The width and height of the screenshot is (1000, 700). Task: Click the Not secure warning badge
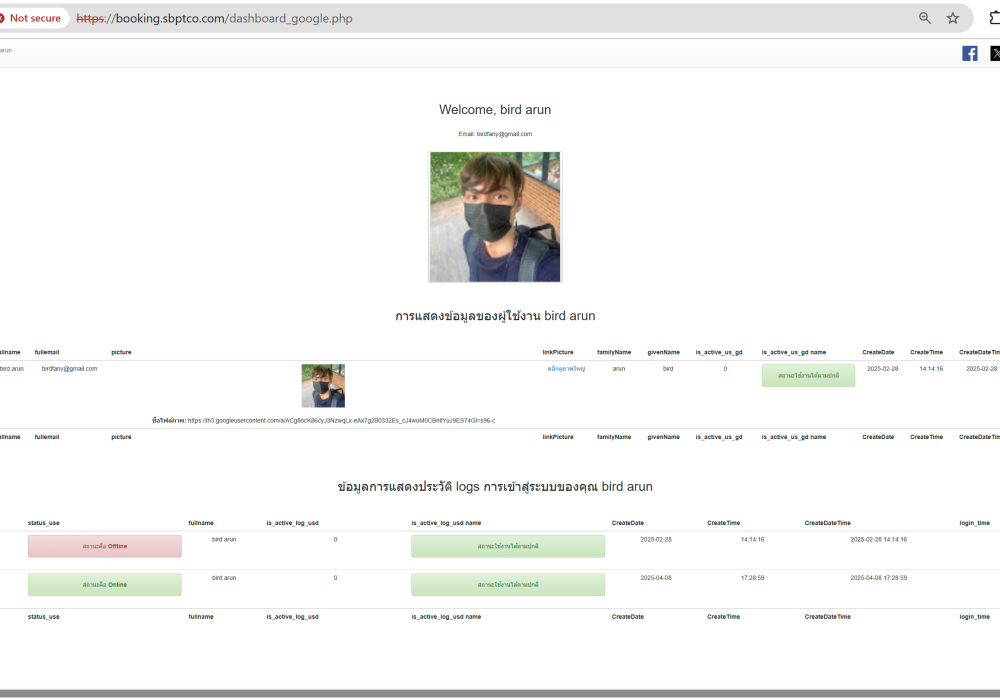(32, 18)
